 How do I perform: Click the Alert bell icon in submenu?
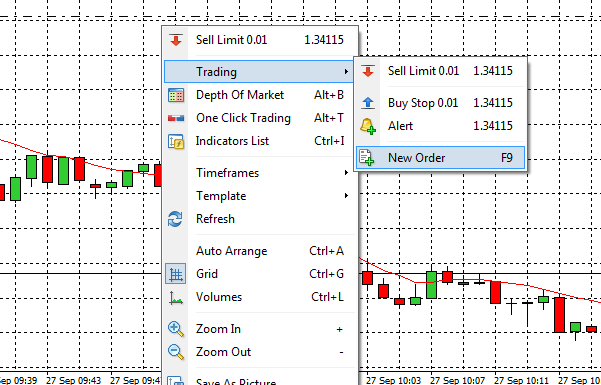(368, 126)
